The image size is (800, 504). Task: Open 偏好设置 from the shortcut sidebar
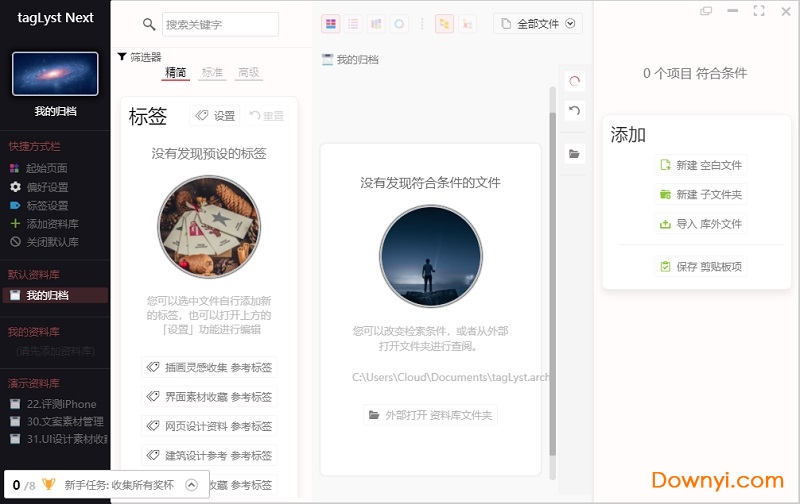pyautogui.click(x=46, y=187)
